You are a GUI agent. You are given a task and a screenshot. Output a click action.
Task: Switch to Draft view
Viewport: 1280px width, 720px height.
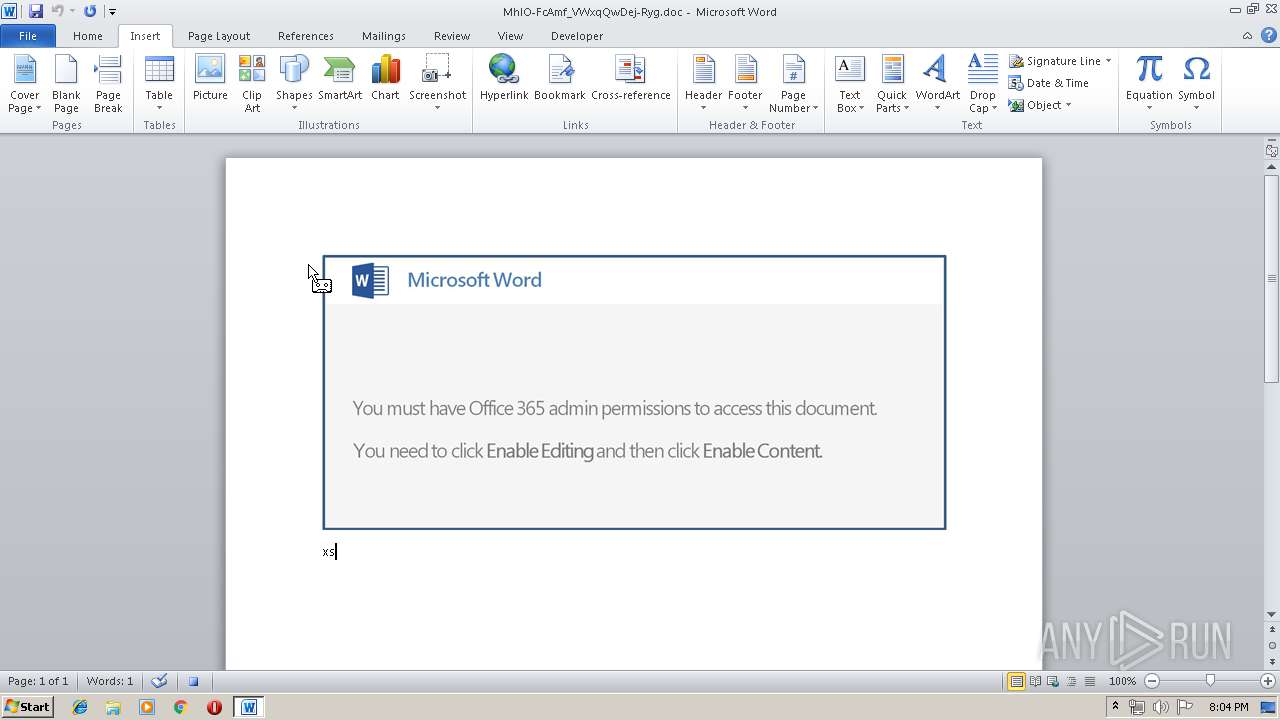point(1089,681)
